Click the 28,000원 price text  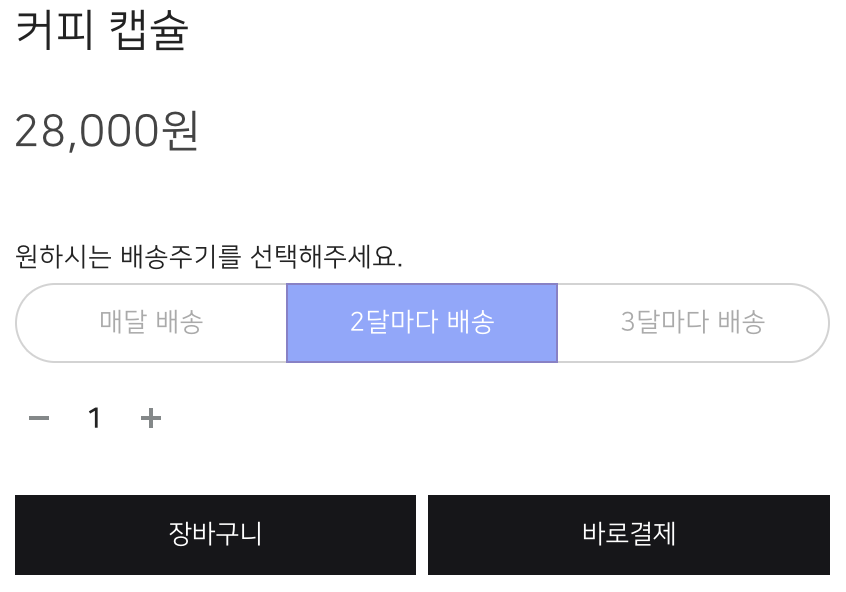107,132
